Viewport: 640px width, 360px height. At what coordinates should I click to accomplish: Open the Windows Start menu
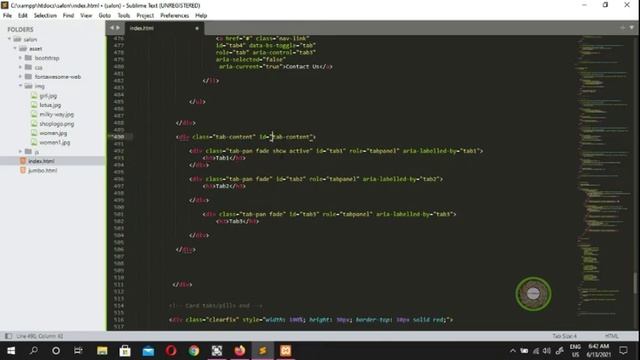(x=11, y=351)
